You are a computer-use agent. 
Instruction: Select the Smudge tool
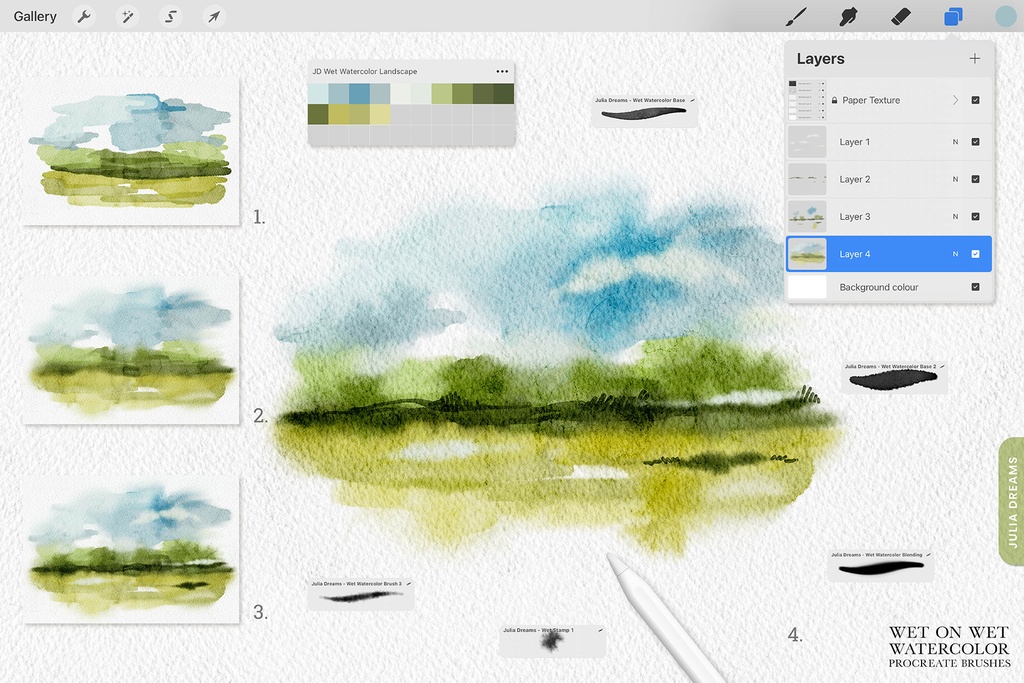pos(847,16)
